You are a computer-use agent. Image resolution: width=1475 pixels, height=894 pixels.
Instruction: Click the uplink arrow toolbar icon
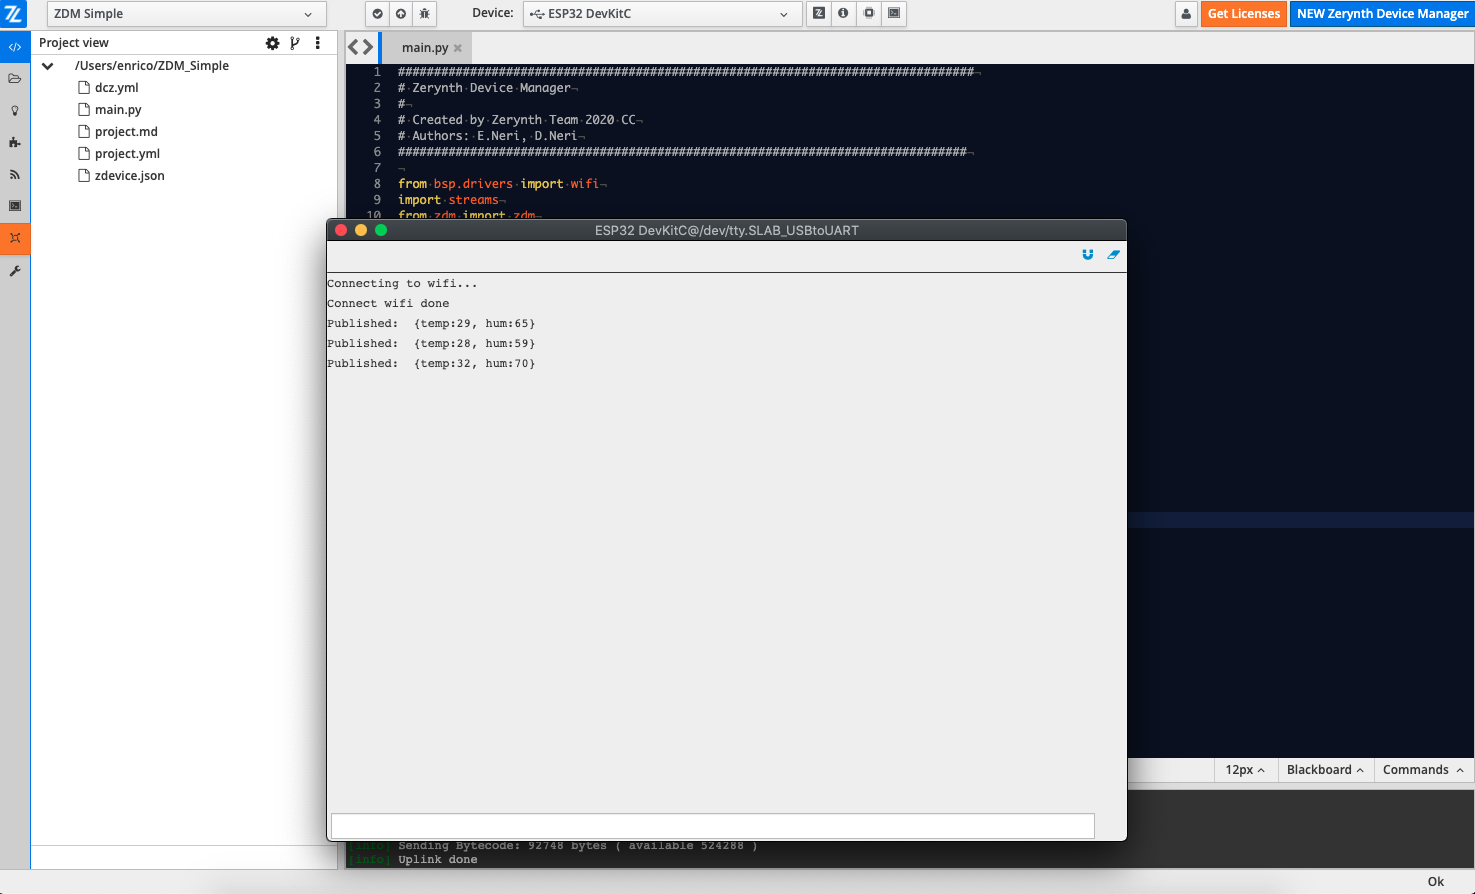click(401, 14)
